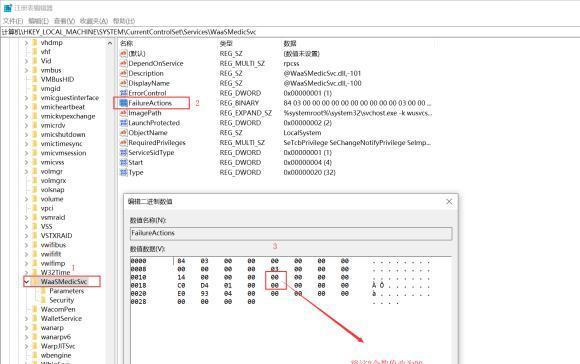The image size is (580, 364).
Task: Select the wbengine tree key
Action: [x=56, y=355]
